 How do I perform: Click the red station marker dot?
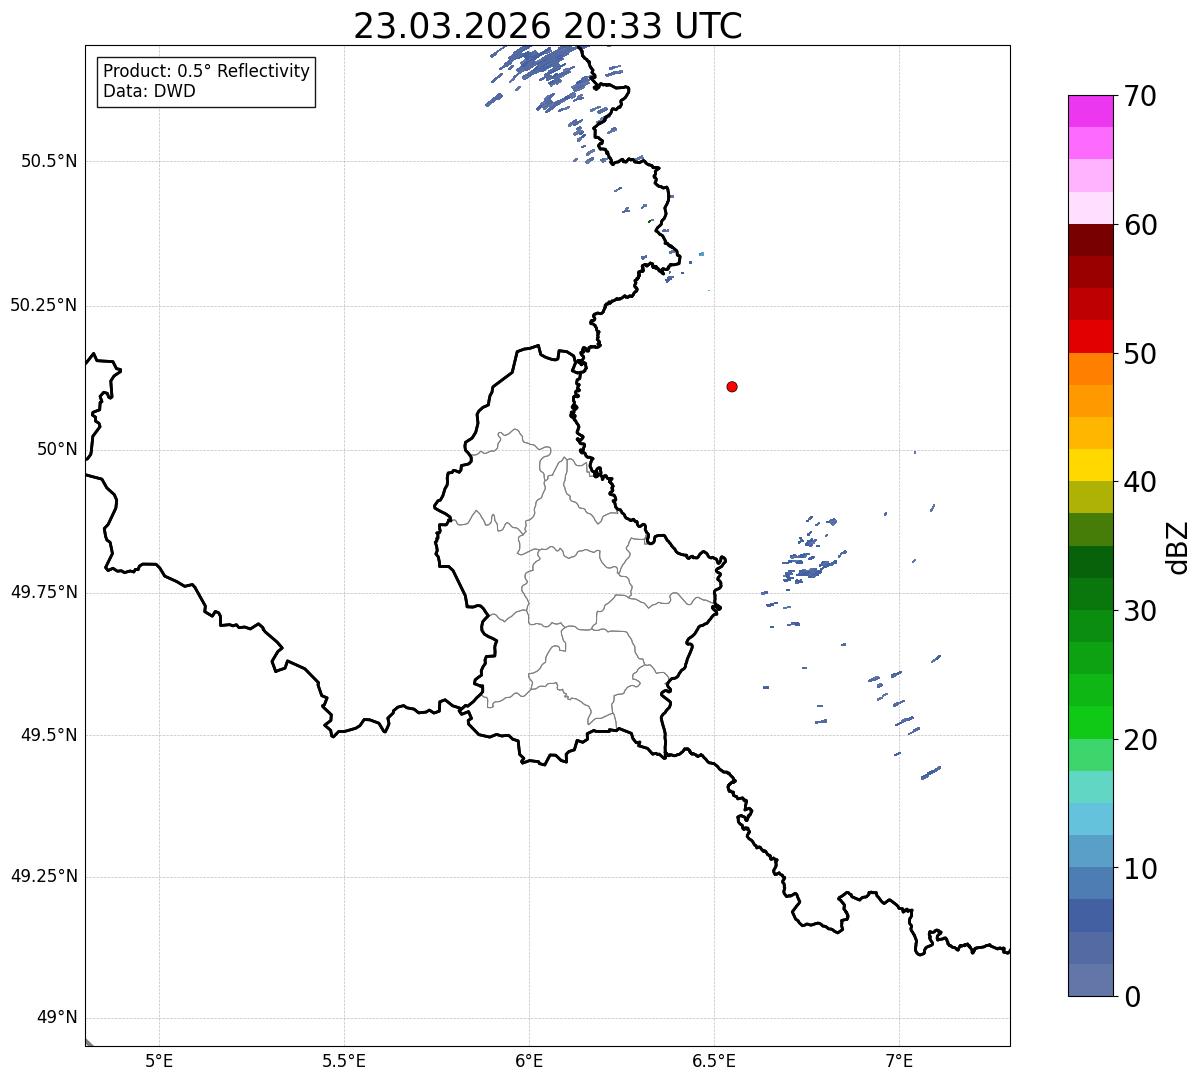(x=732, y=386)
